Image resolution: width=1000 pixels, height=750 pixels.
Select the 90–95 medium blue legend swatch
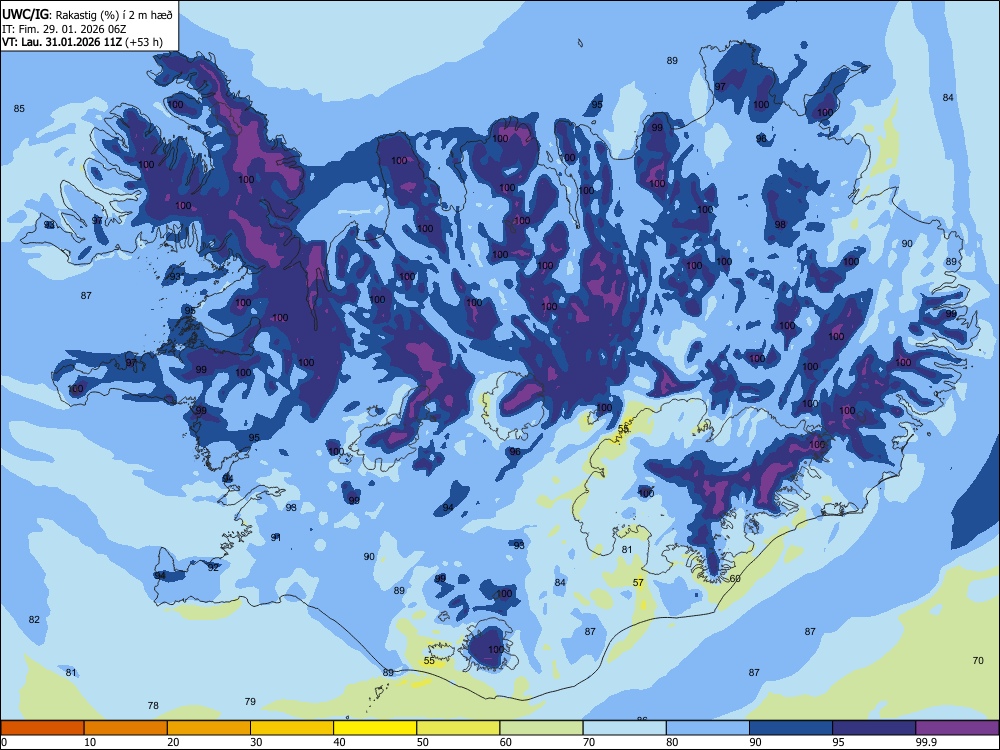coord(791,728)
